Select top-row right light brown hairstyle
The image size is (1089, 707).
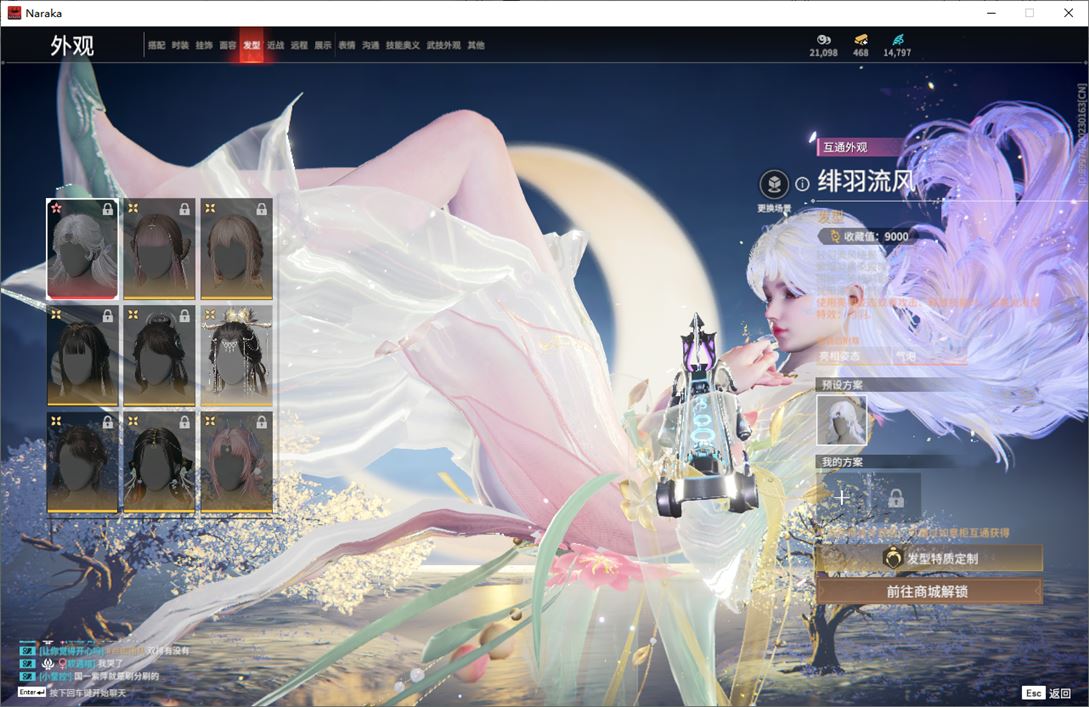(x=236, y=249)
